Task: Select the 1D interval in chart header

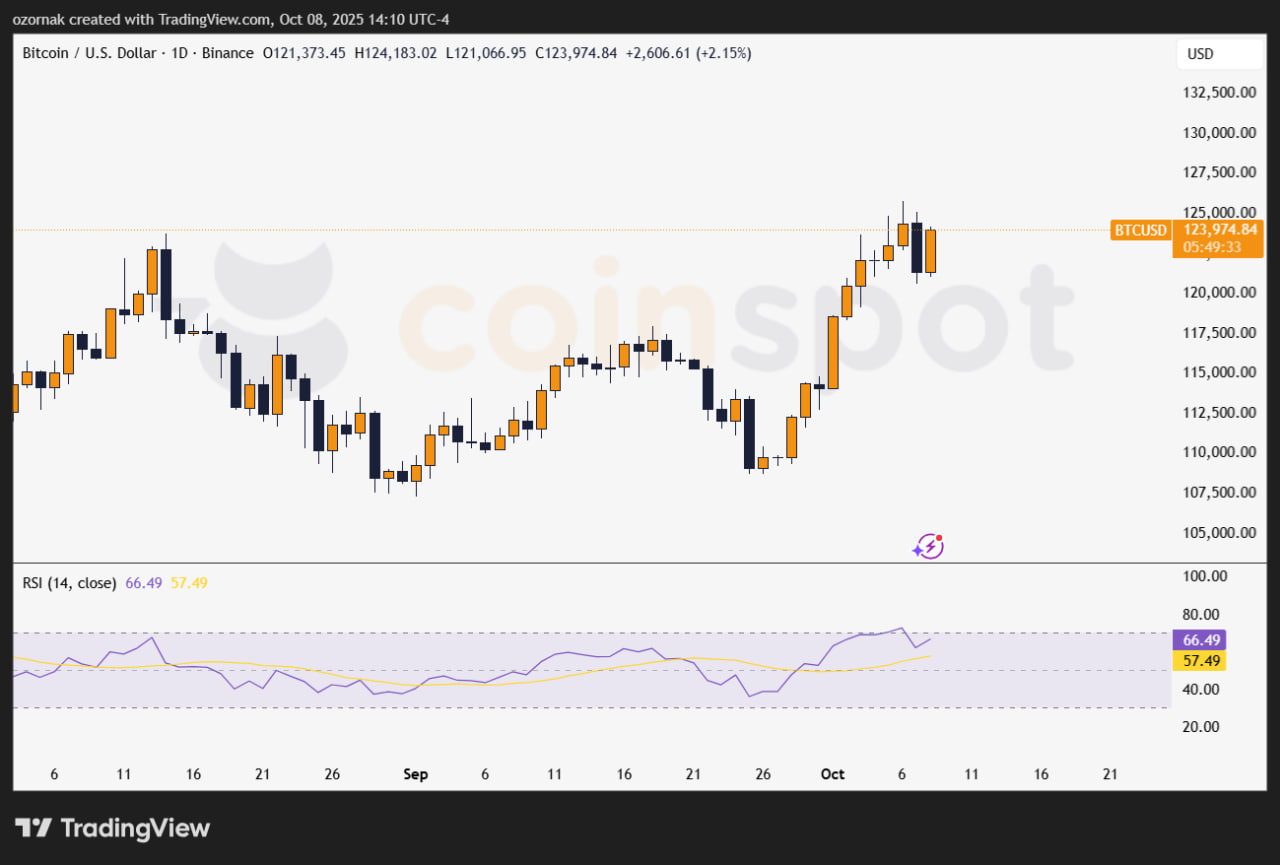Action: click(x=179, y=53)
